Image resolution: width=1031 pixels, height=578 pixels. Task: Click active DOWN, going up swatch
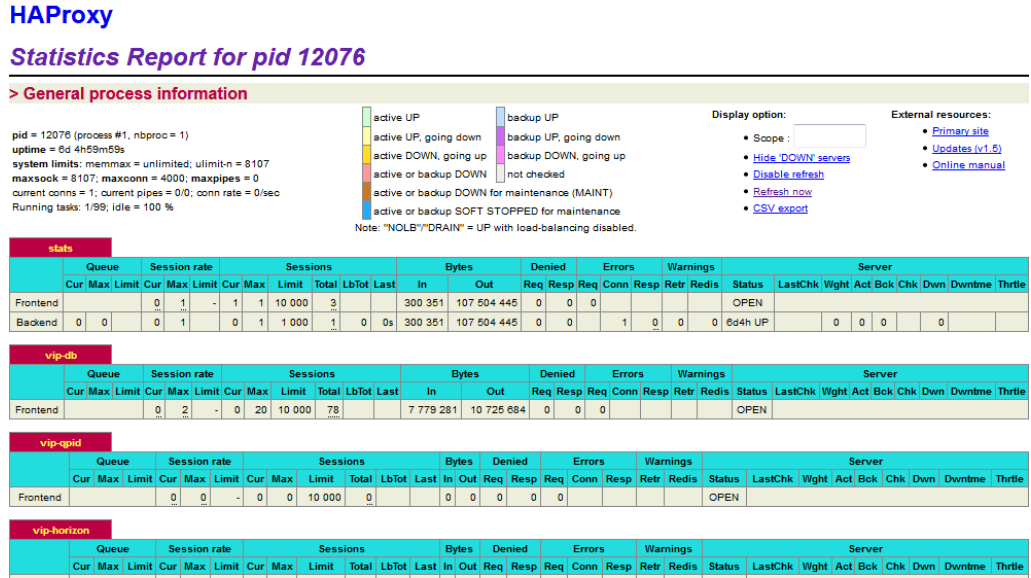(x=366, y=155)
